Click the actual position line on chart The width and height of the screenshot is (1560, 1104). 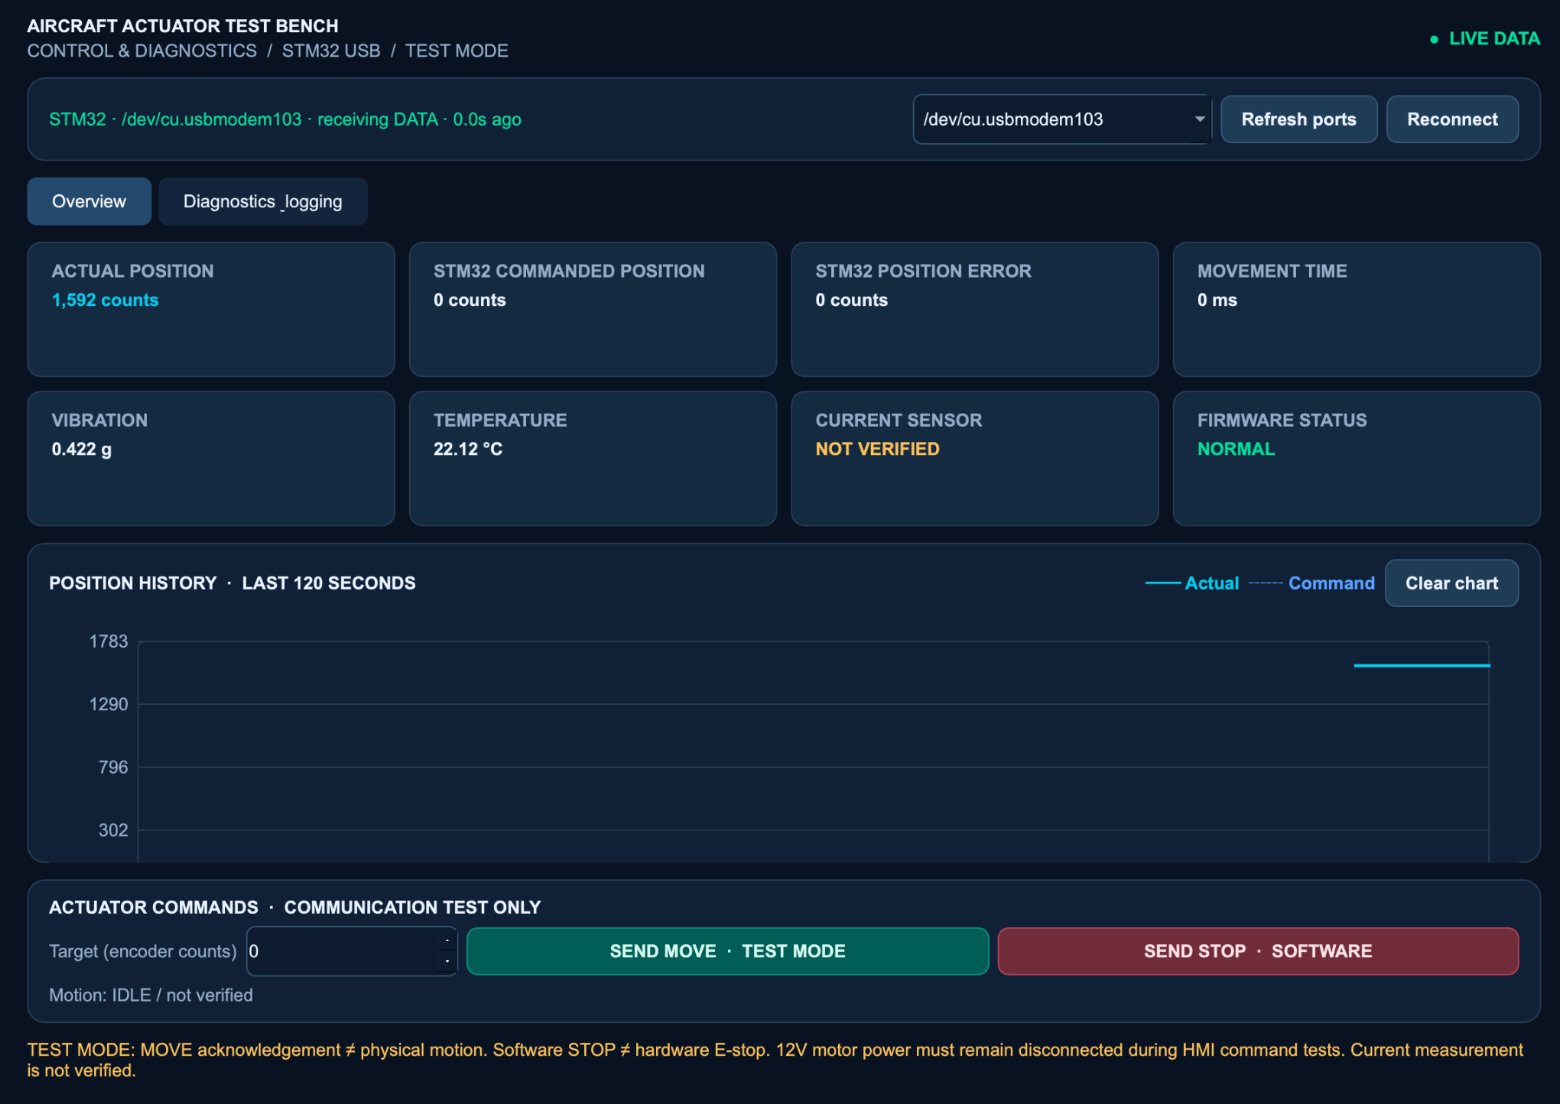[x=1422, y=665]
